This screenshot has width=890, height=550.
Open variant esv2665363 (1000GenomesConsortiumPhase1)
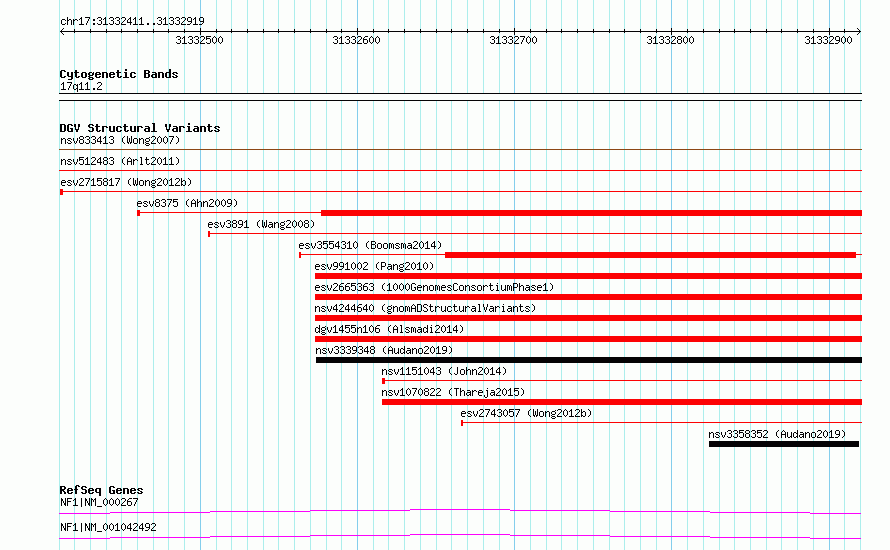tap(434, 287)
